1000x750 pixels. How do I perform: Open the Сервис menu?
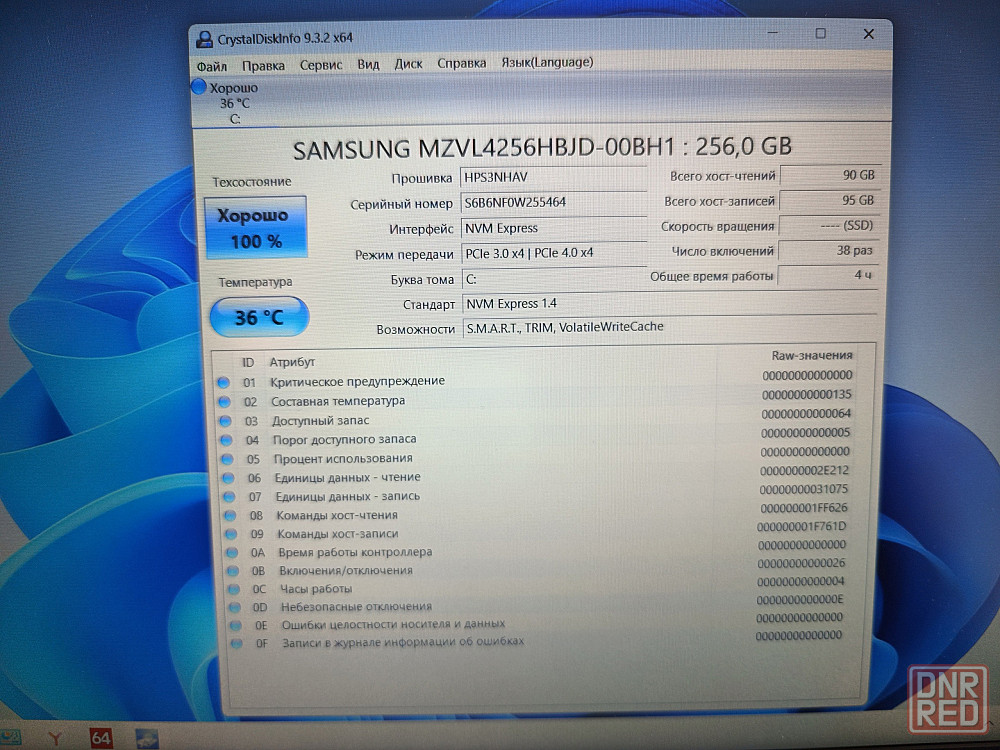point(321,65)
